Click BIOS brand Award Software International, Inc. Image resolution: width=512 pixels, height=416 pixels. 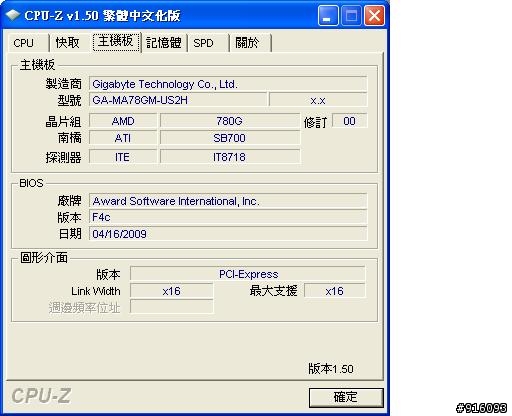[x=228, y=201]
